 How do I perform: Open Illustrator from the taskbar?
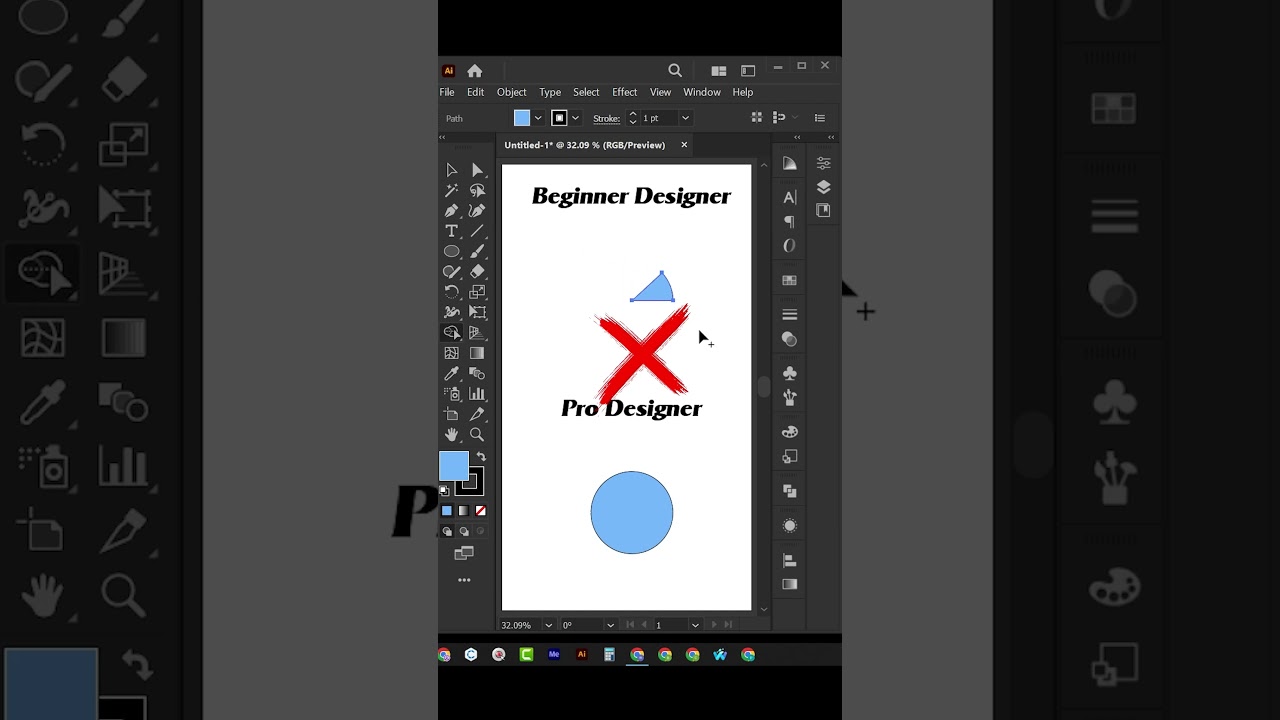click(x=581, y=655)
